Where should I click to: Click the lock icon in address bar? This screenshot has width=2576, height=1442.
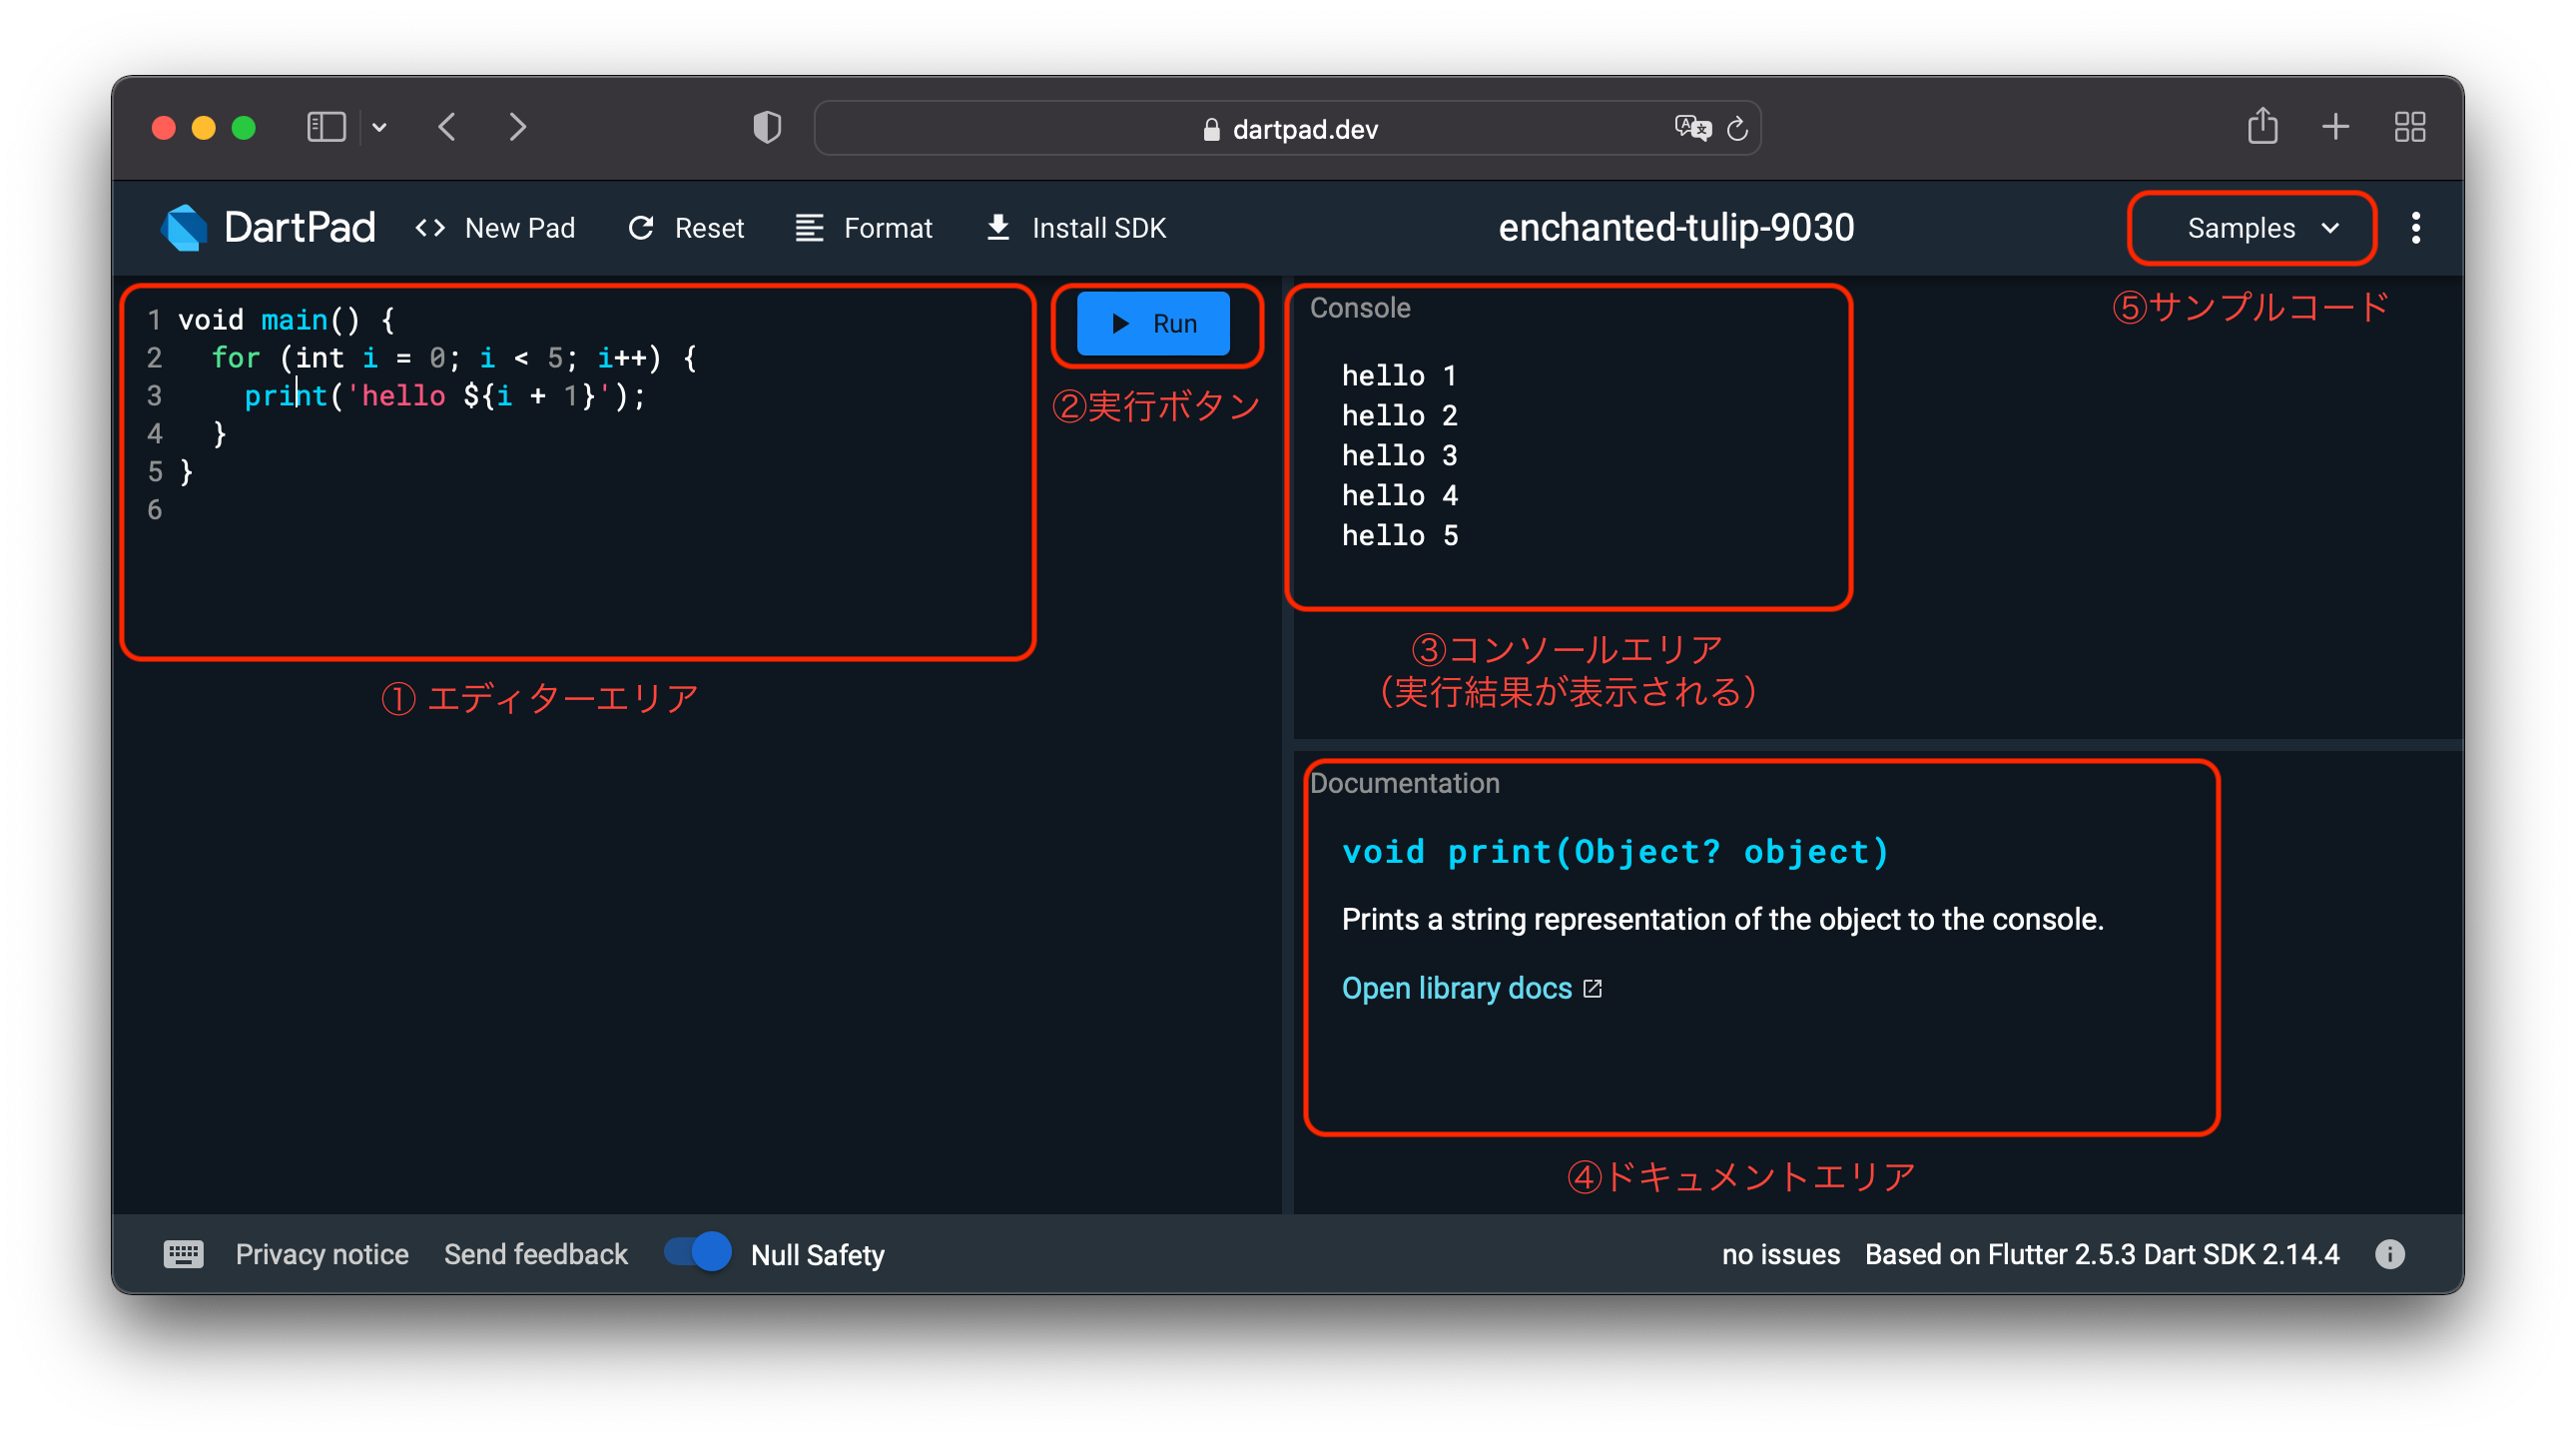click(x=1211, y=129)
